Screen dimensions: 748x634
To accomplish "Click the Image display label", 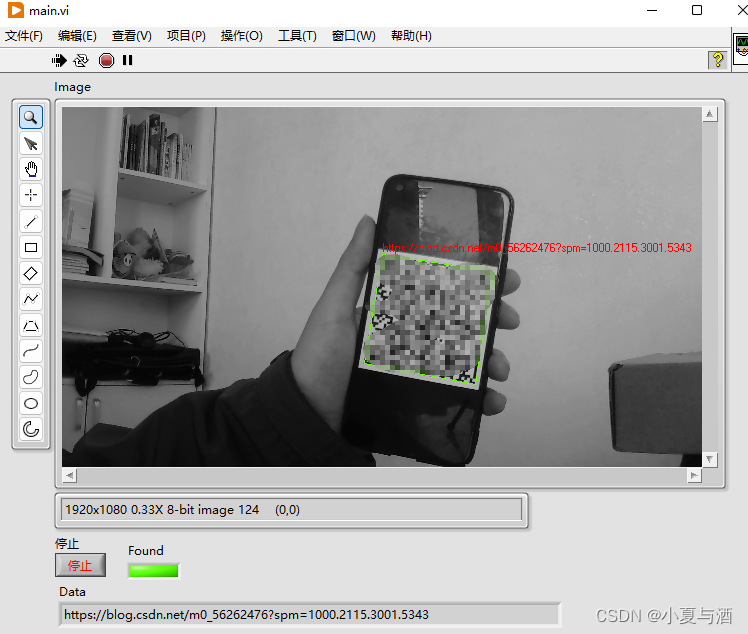I will point(72,87).
